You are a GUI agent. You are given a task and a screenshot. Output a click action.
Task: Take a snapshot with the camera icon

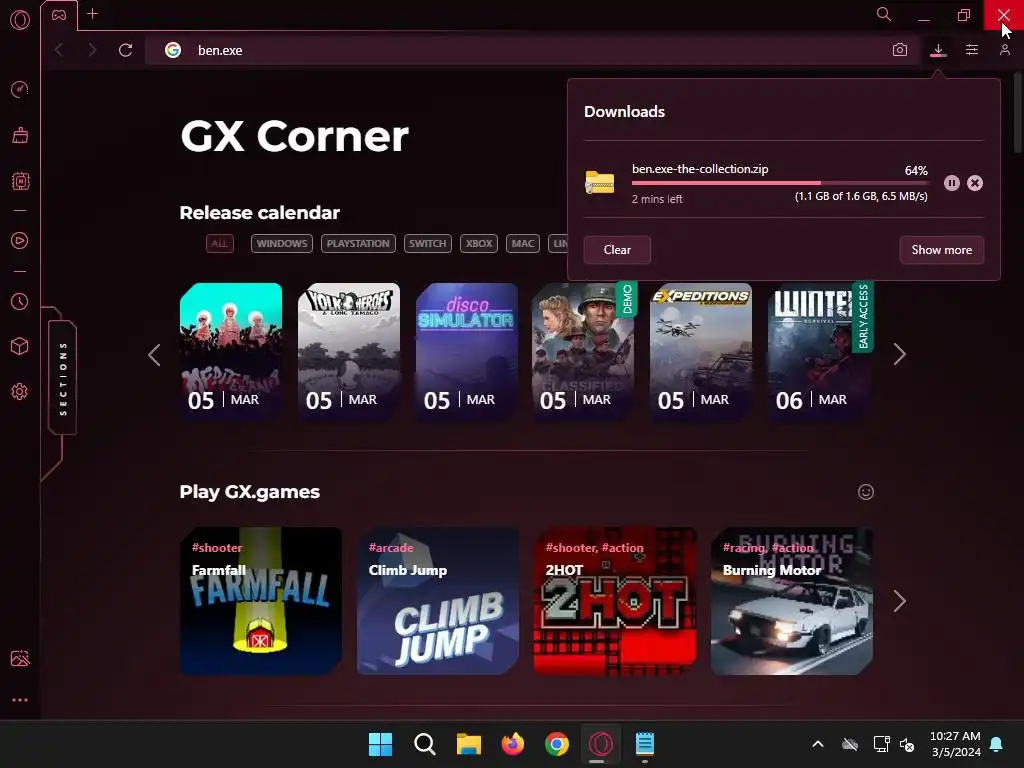click(900, 50)
